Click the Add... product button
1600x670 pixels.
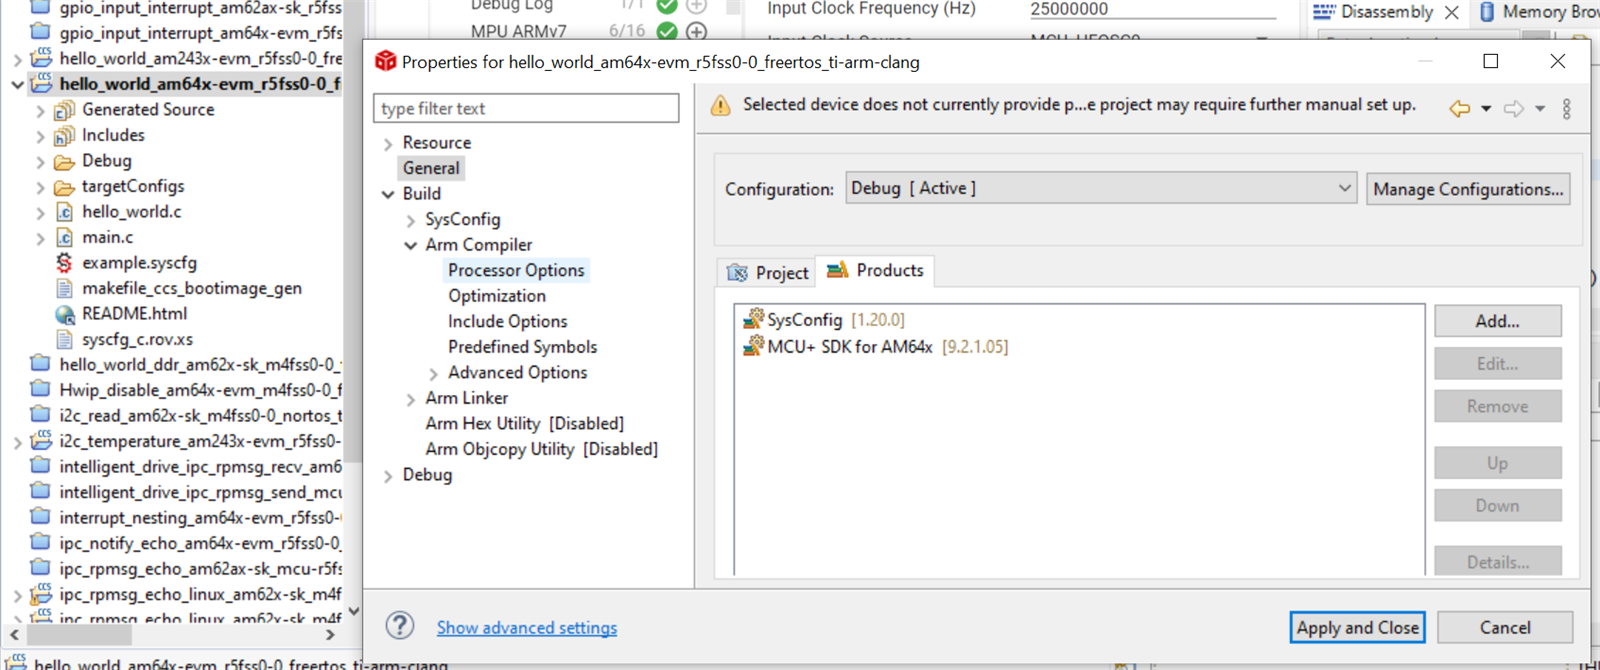[x=1497, y=321]
